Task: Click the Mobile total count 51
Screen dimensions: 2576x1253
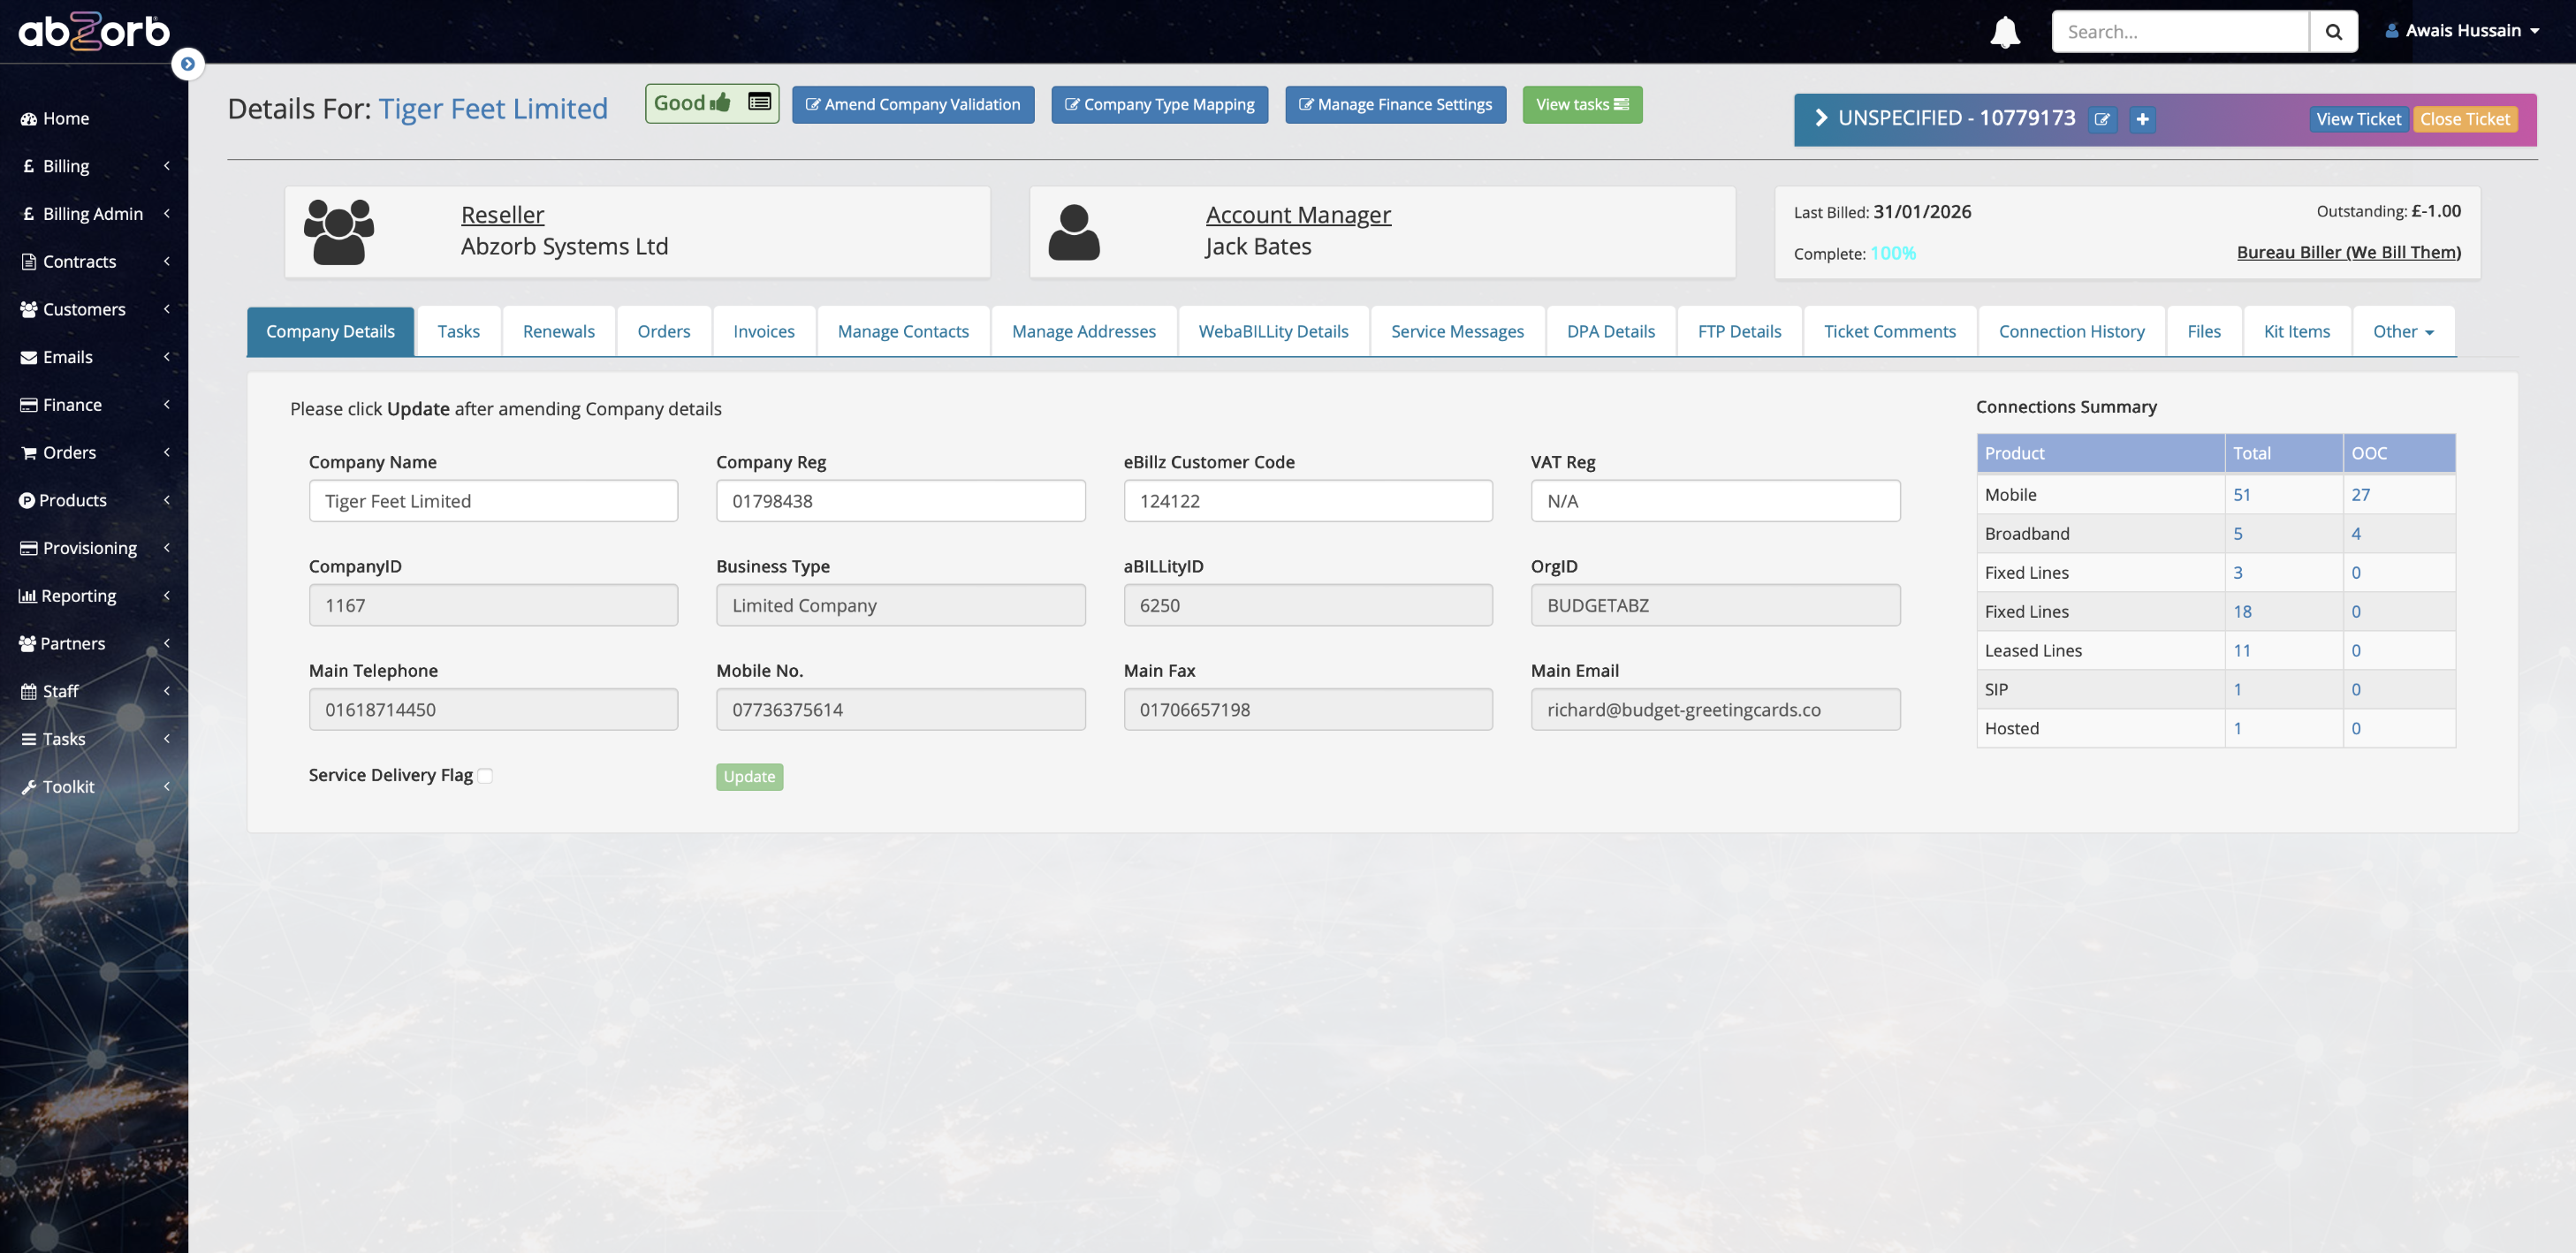Action: (x=2241, y=494)
